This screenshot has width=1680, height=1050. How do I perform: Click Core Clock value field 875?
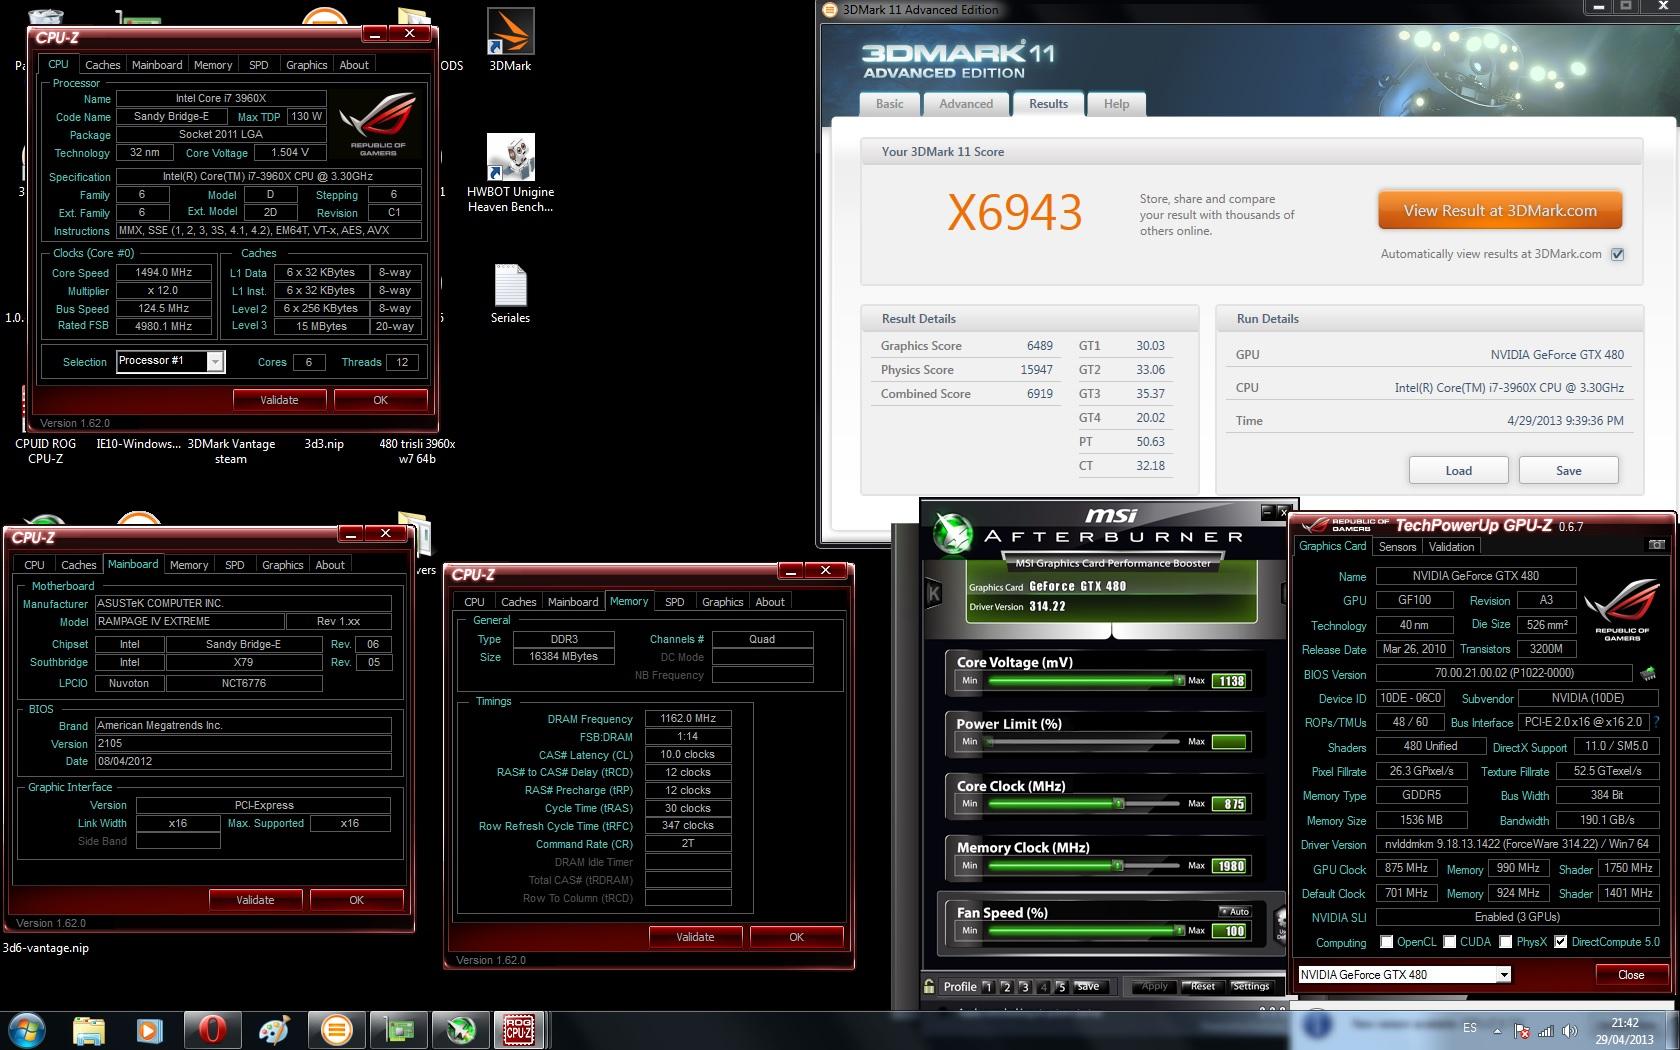1229,804
